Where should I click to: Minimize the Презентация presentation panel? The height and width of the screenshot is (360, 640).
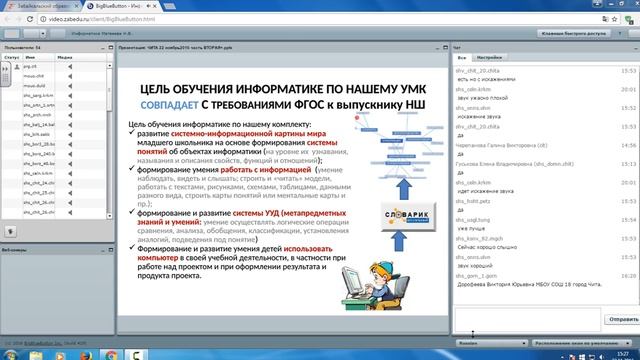click(x=437, y=48)
